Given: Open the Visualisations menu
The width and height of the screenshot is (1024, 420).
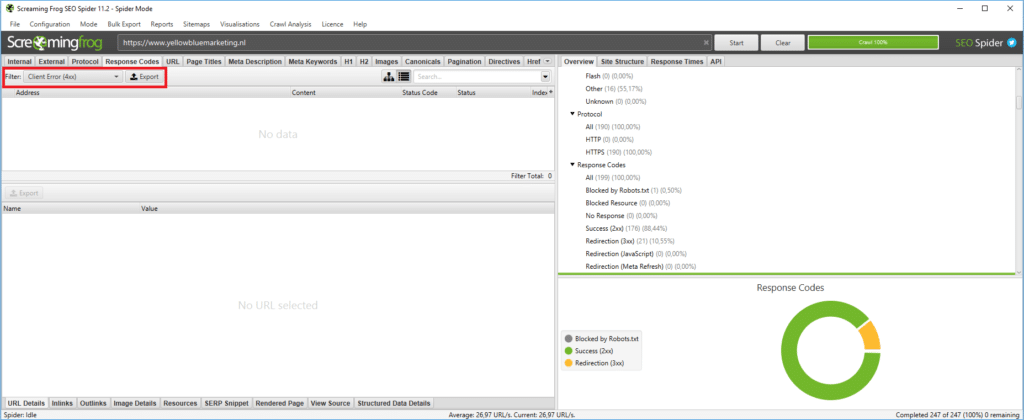Looking at the screenshot, I should tap(240, 24).
